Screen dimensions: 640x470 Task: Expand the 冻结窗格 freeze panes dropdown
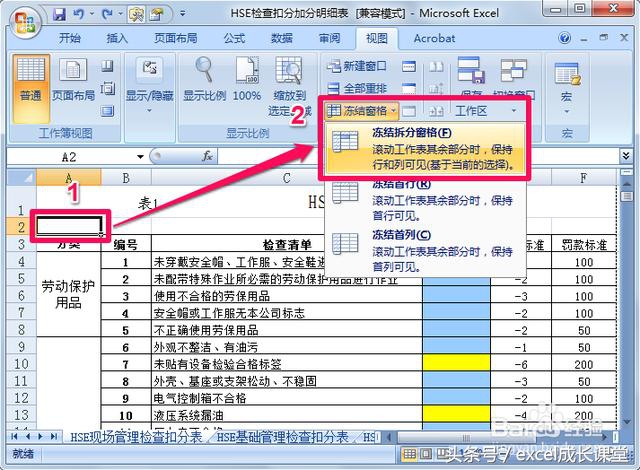[362, 109]
